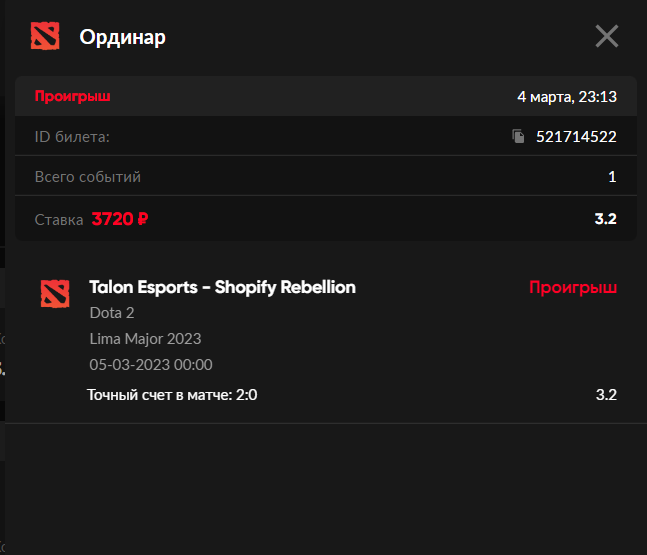Click the 3.2 odds beside exact score

pos(606,395)
